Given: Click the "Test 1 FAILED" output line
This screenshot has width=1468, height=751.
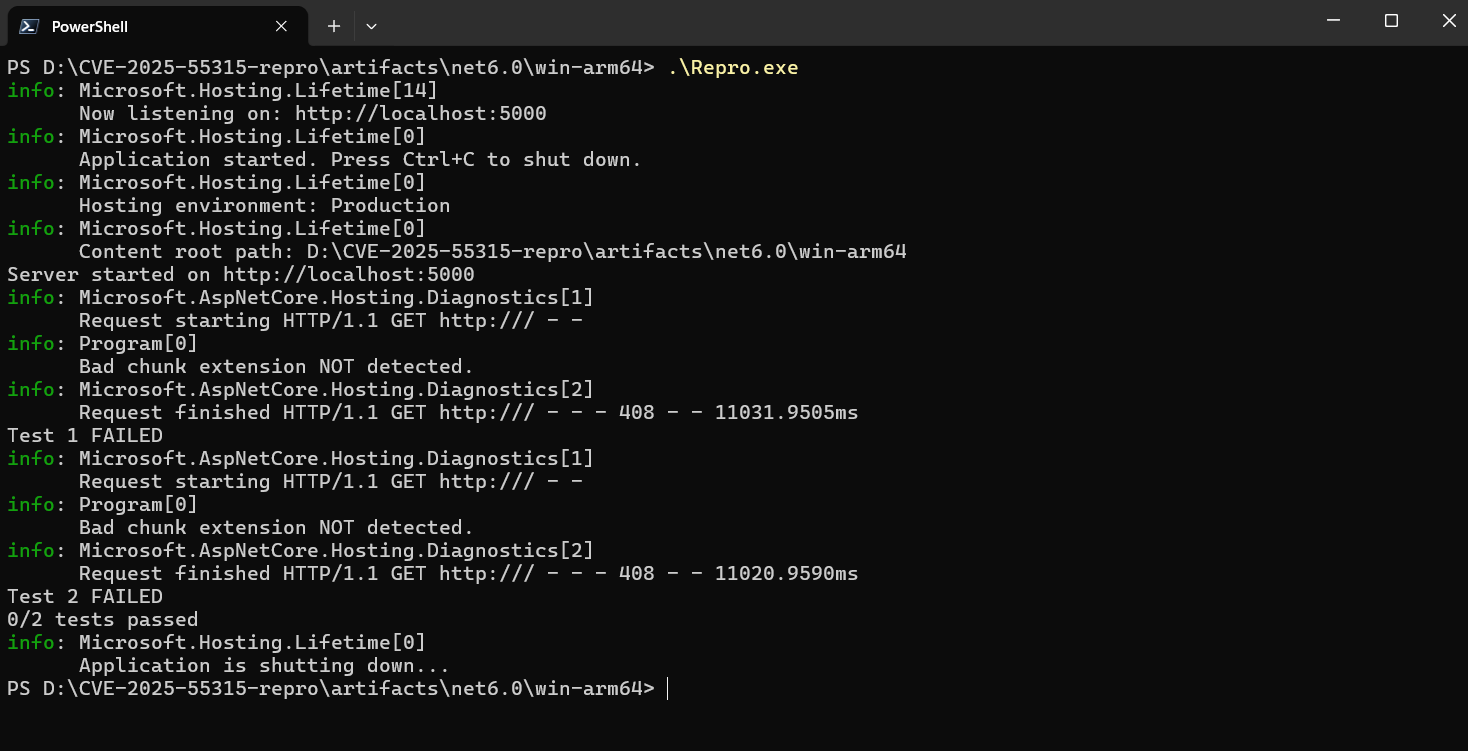Looking at the screenshot, I should point(85,436).
